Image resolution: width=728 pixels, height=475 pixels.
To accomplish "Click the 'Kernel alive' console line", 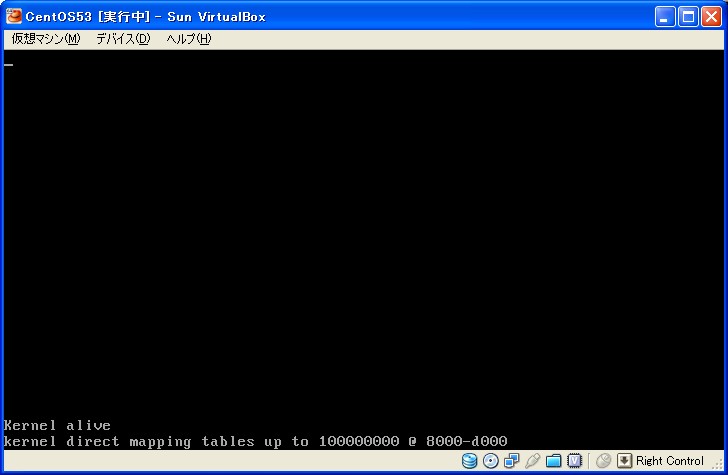I will point(57,425).
